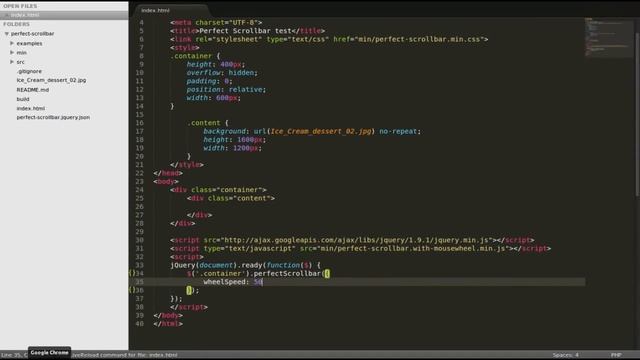
Task: Click the .container selector on line 8
Action: pos(191,56)
